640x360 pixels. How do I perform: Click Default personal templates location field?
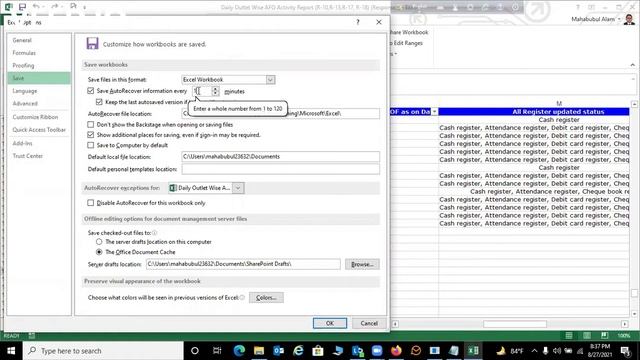tap(280, 169)
